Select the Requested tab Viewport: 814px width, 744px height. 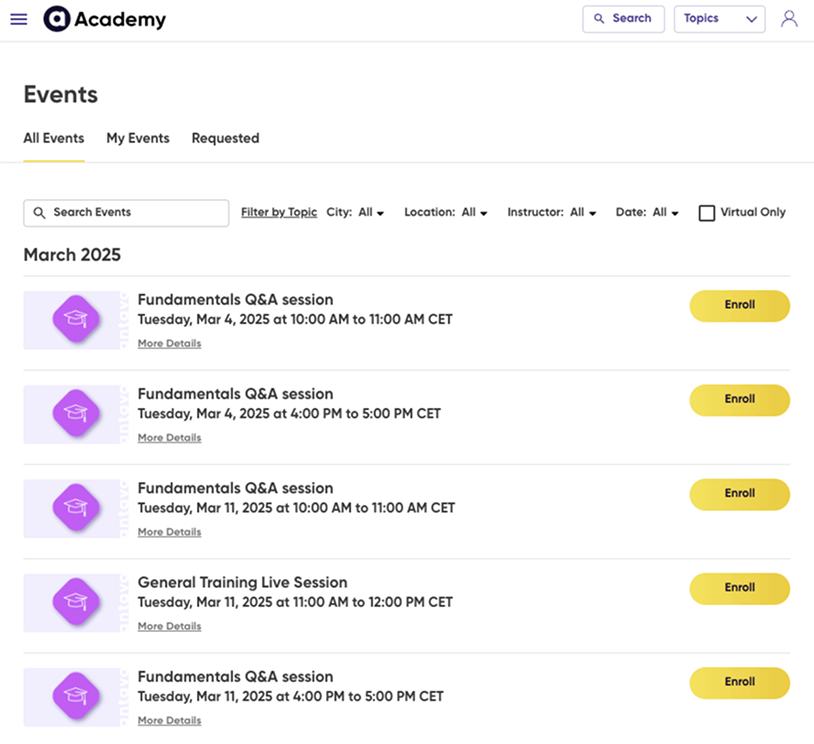pyautogui.click(x=224, y=138)
